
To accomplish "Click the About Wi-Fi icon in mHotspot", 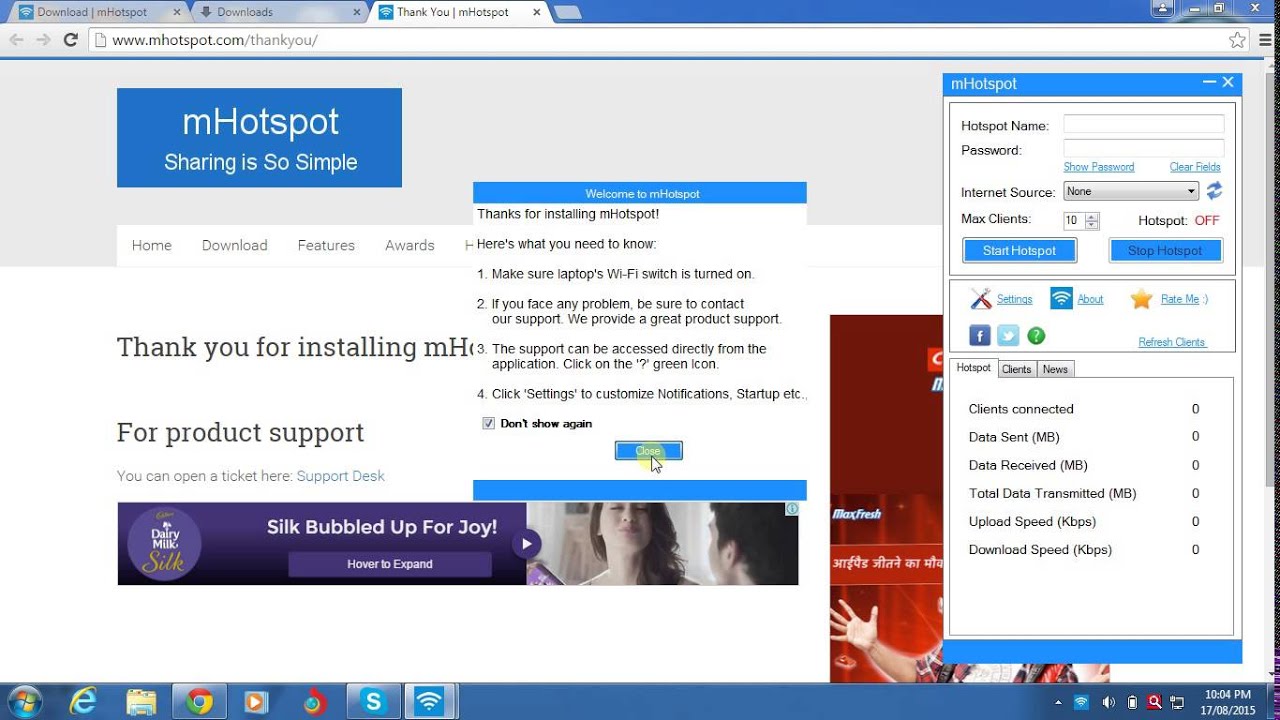I will point(1061,298).
